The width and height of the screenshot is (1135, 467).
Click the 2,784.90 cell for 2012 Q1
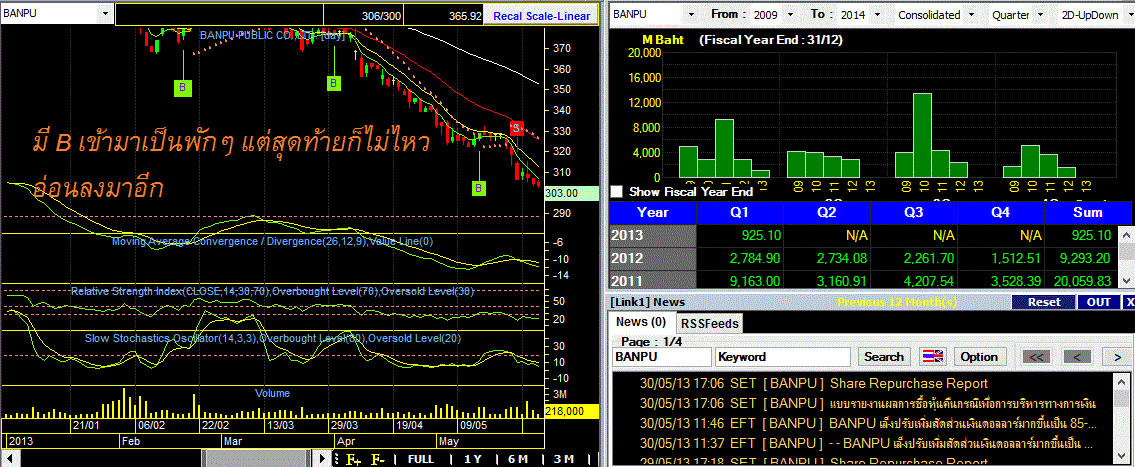(740, 258)
